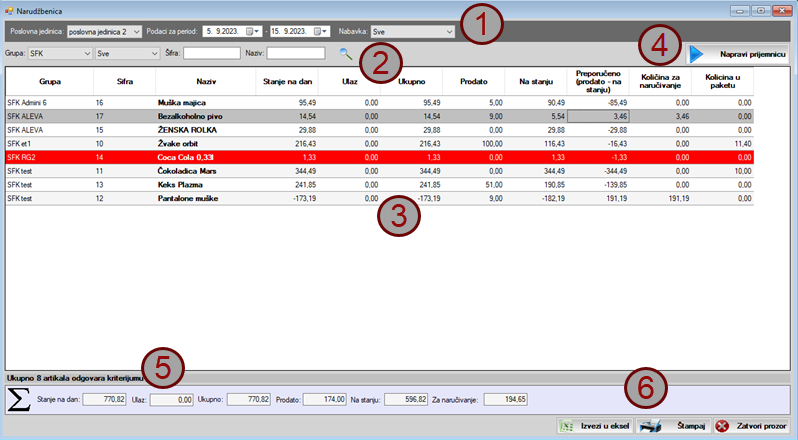The height and width of the screenshot is (440, 798).
Task: Click the SFK Admini 6 group cell
Action: (50, 103)
